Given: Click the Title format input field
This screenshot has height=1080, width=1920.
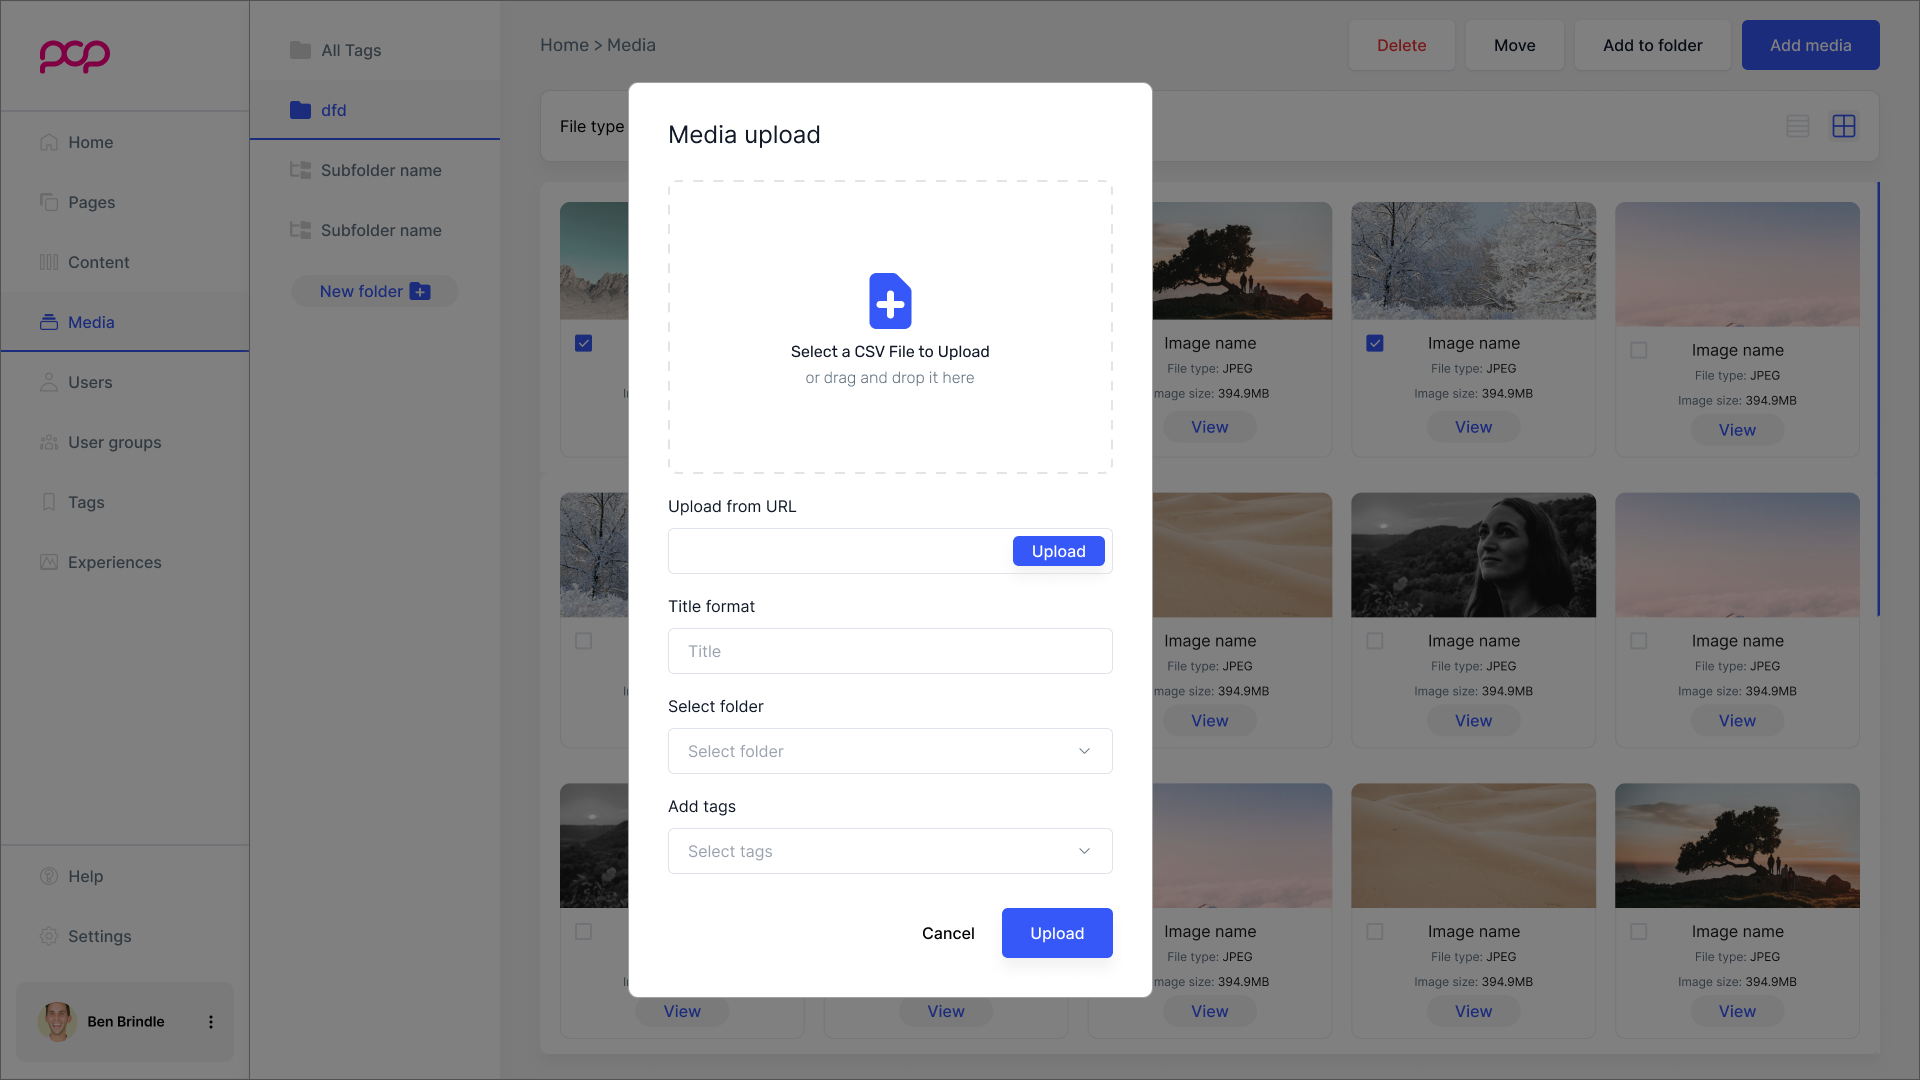Looking at the screenshot, I should click(890, 651).
